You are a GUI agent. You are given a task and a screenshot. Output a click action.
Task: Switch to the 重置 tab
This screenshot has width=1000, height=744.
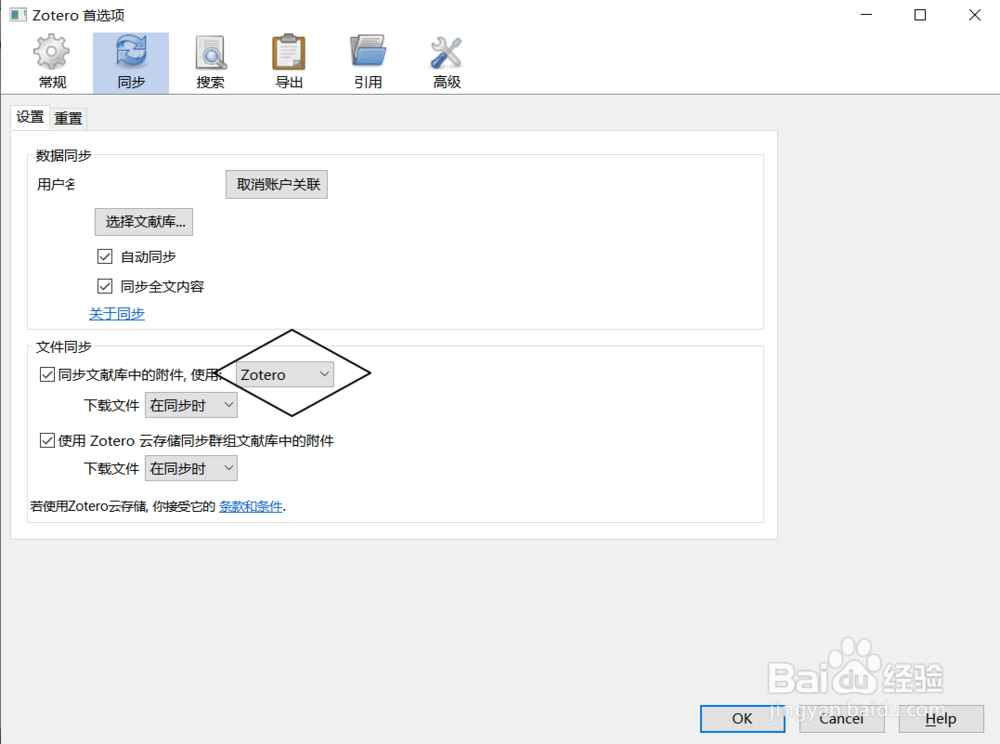click(68, 119)
